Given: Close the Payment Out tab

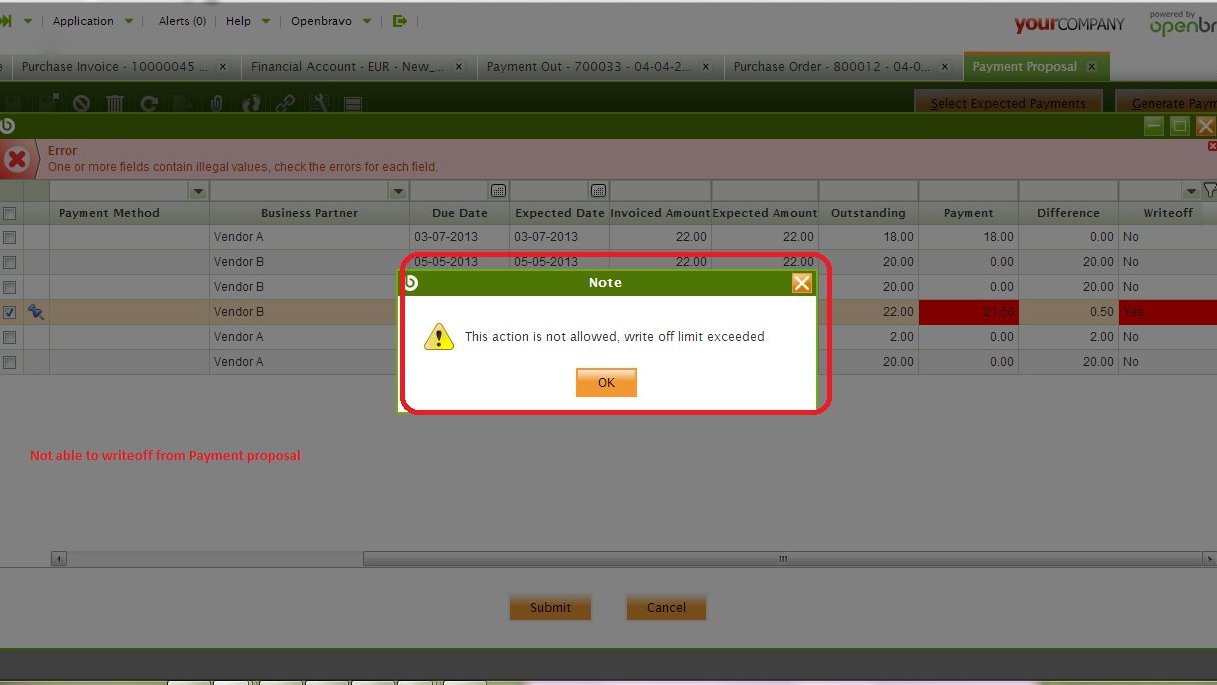Looking at the screenshot, I should click(706, 67).
